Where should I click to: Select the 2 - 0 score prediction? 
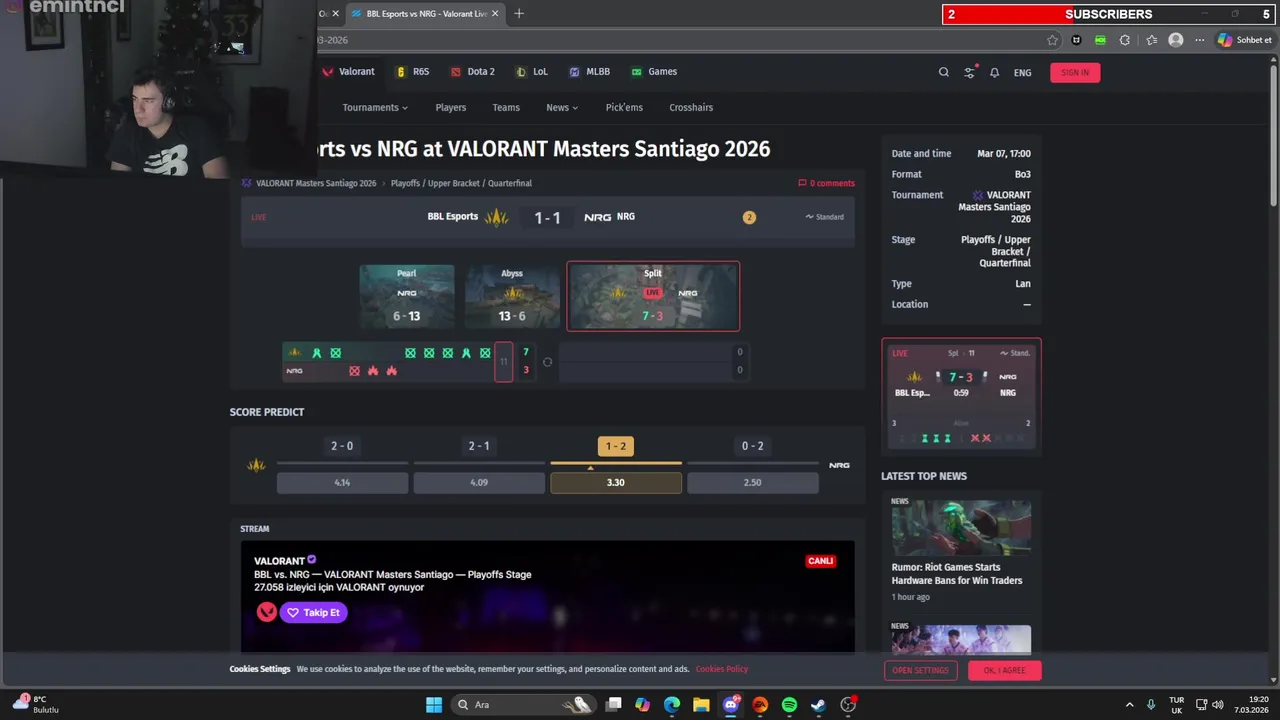pos(342,446)
